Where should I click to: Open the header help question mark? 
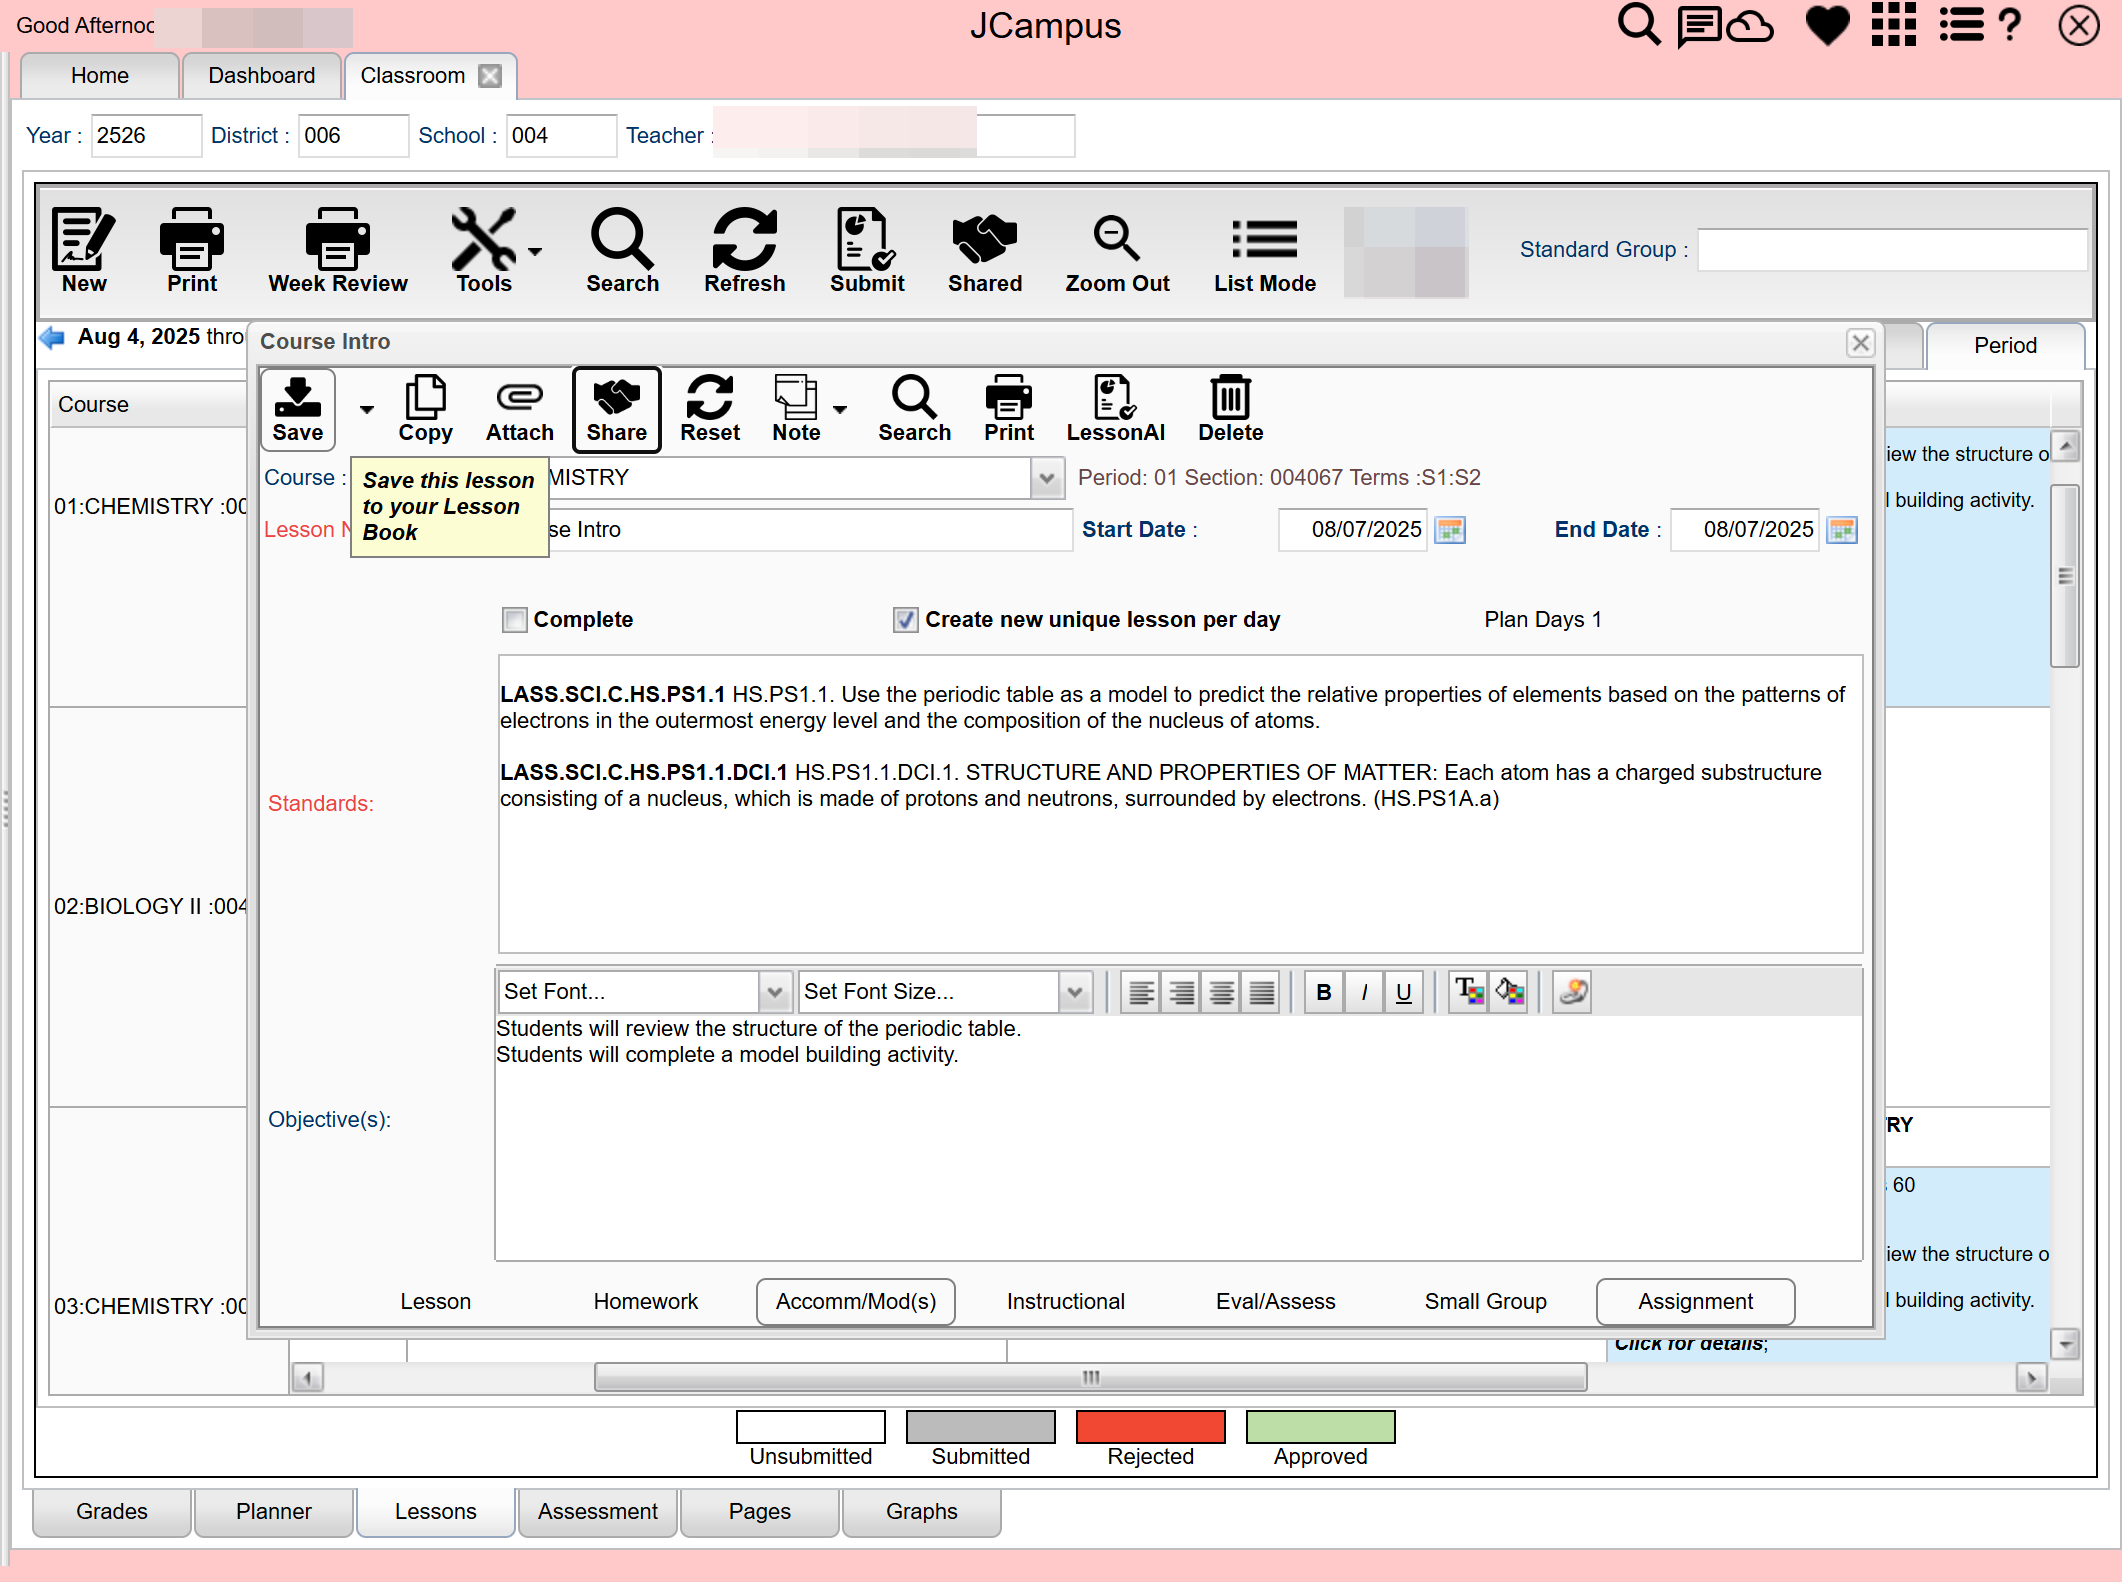pyautogui.click(x=2010, y=25)
